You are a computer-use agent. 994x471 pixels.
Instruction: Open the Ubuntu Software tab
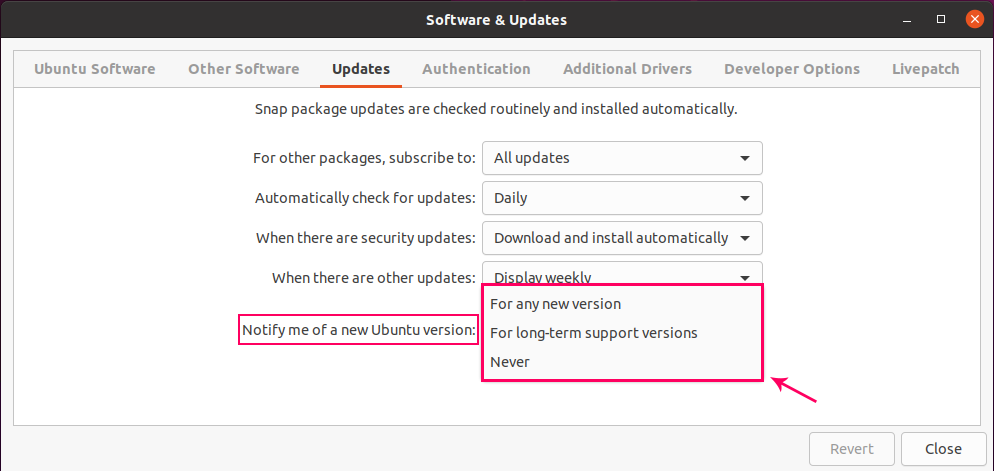(x=94, y=69)
